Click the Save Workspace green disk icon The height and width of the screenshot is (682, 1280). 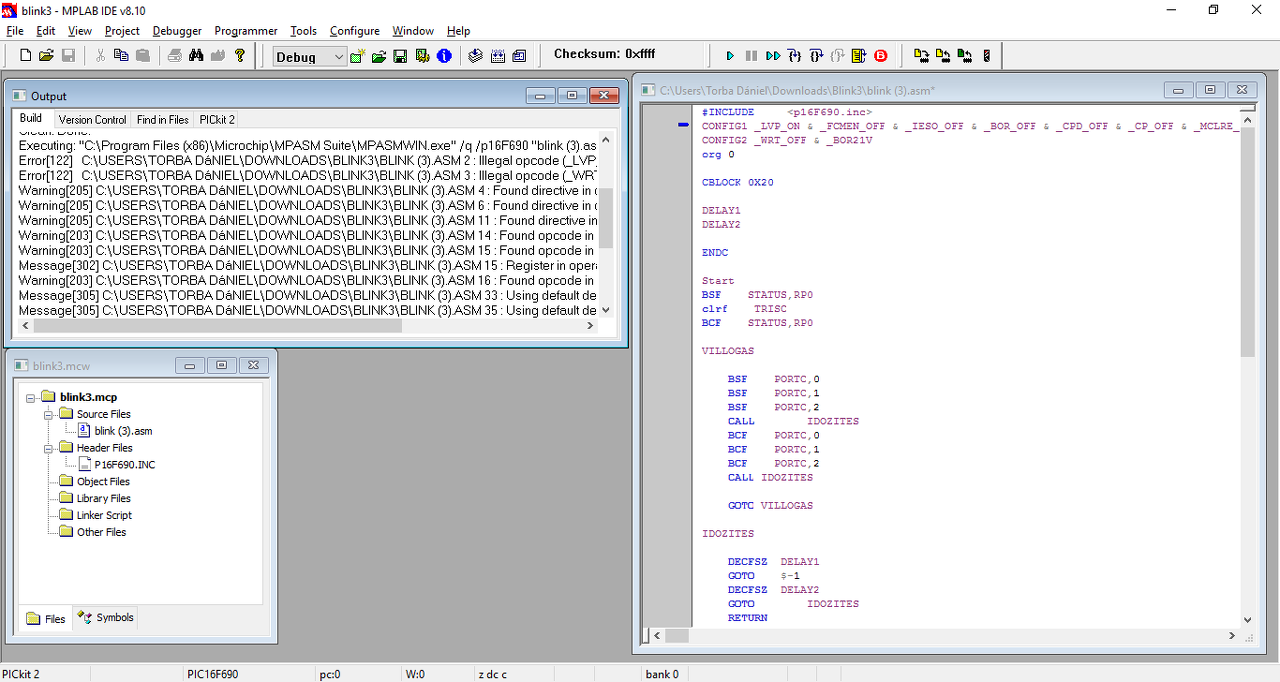[400, 56]
